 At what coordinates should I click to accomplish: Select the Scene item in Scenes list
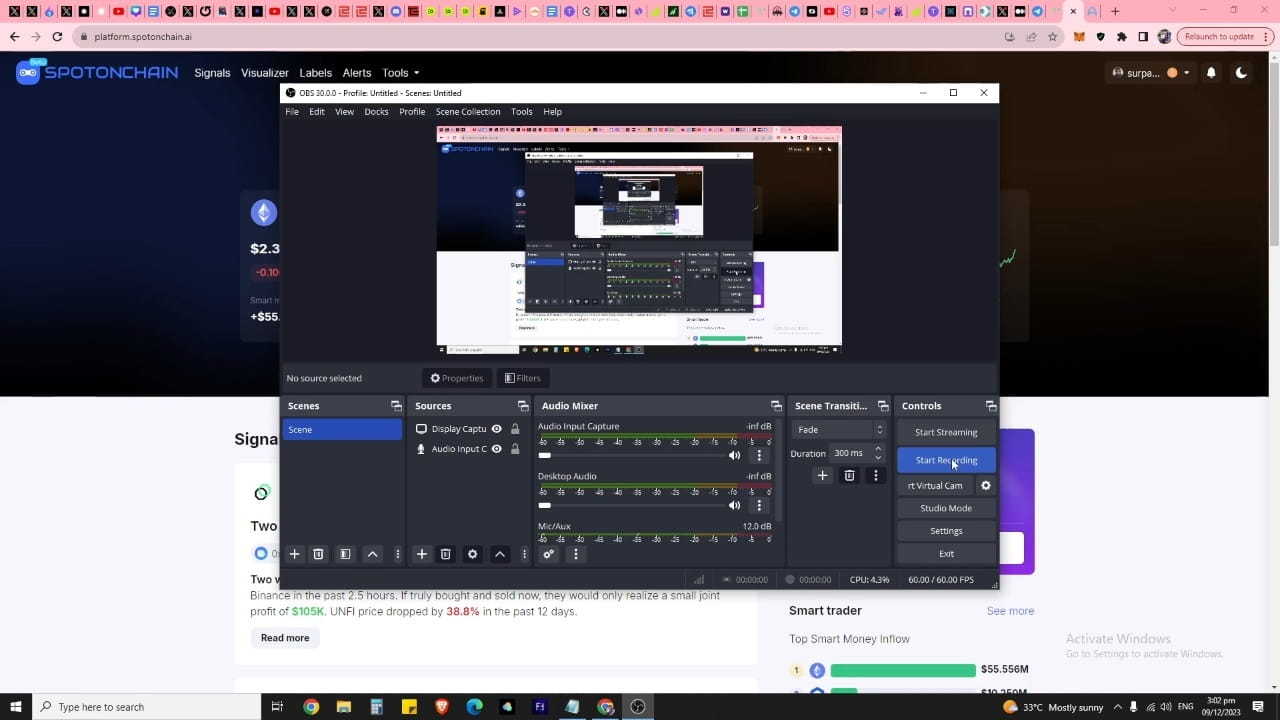tap(342, 430)
